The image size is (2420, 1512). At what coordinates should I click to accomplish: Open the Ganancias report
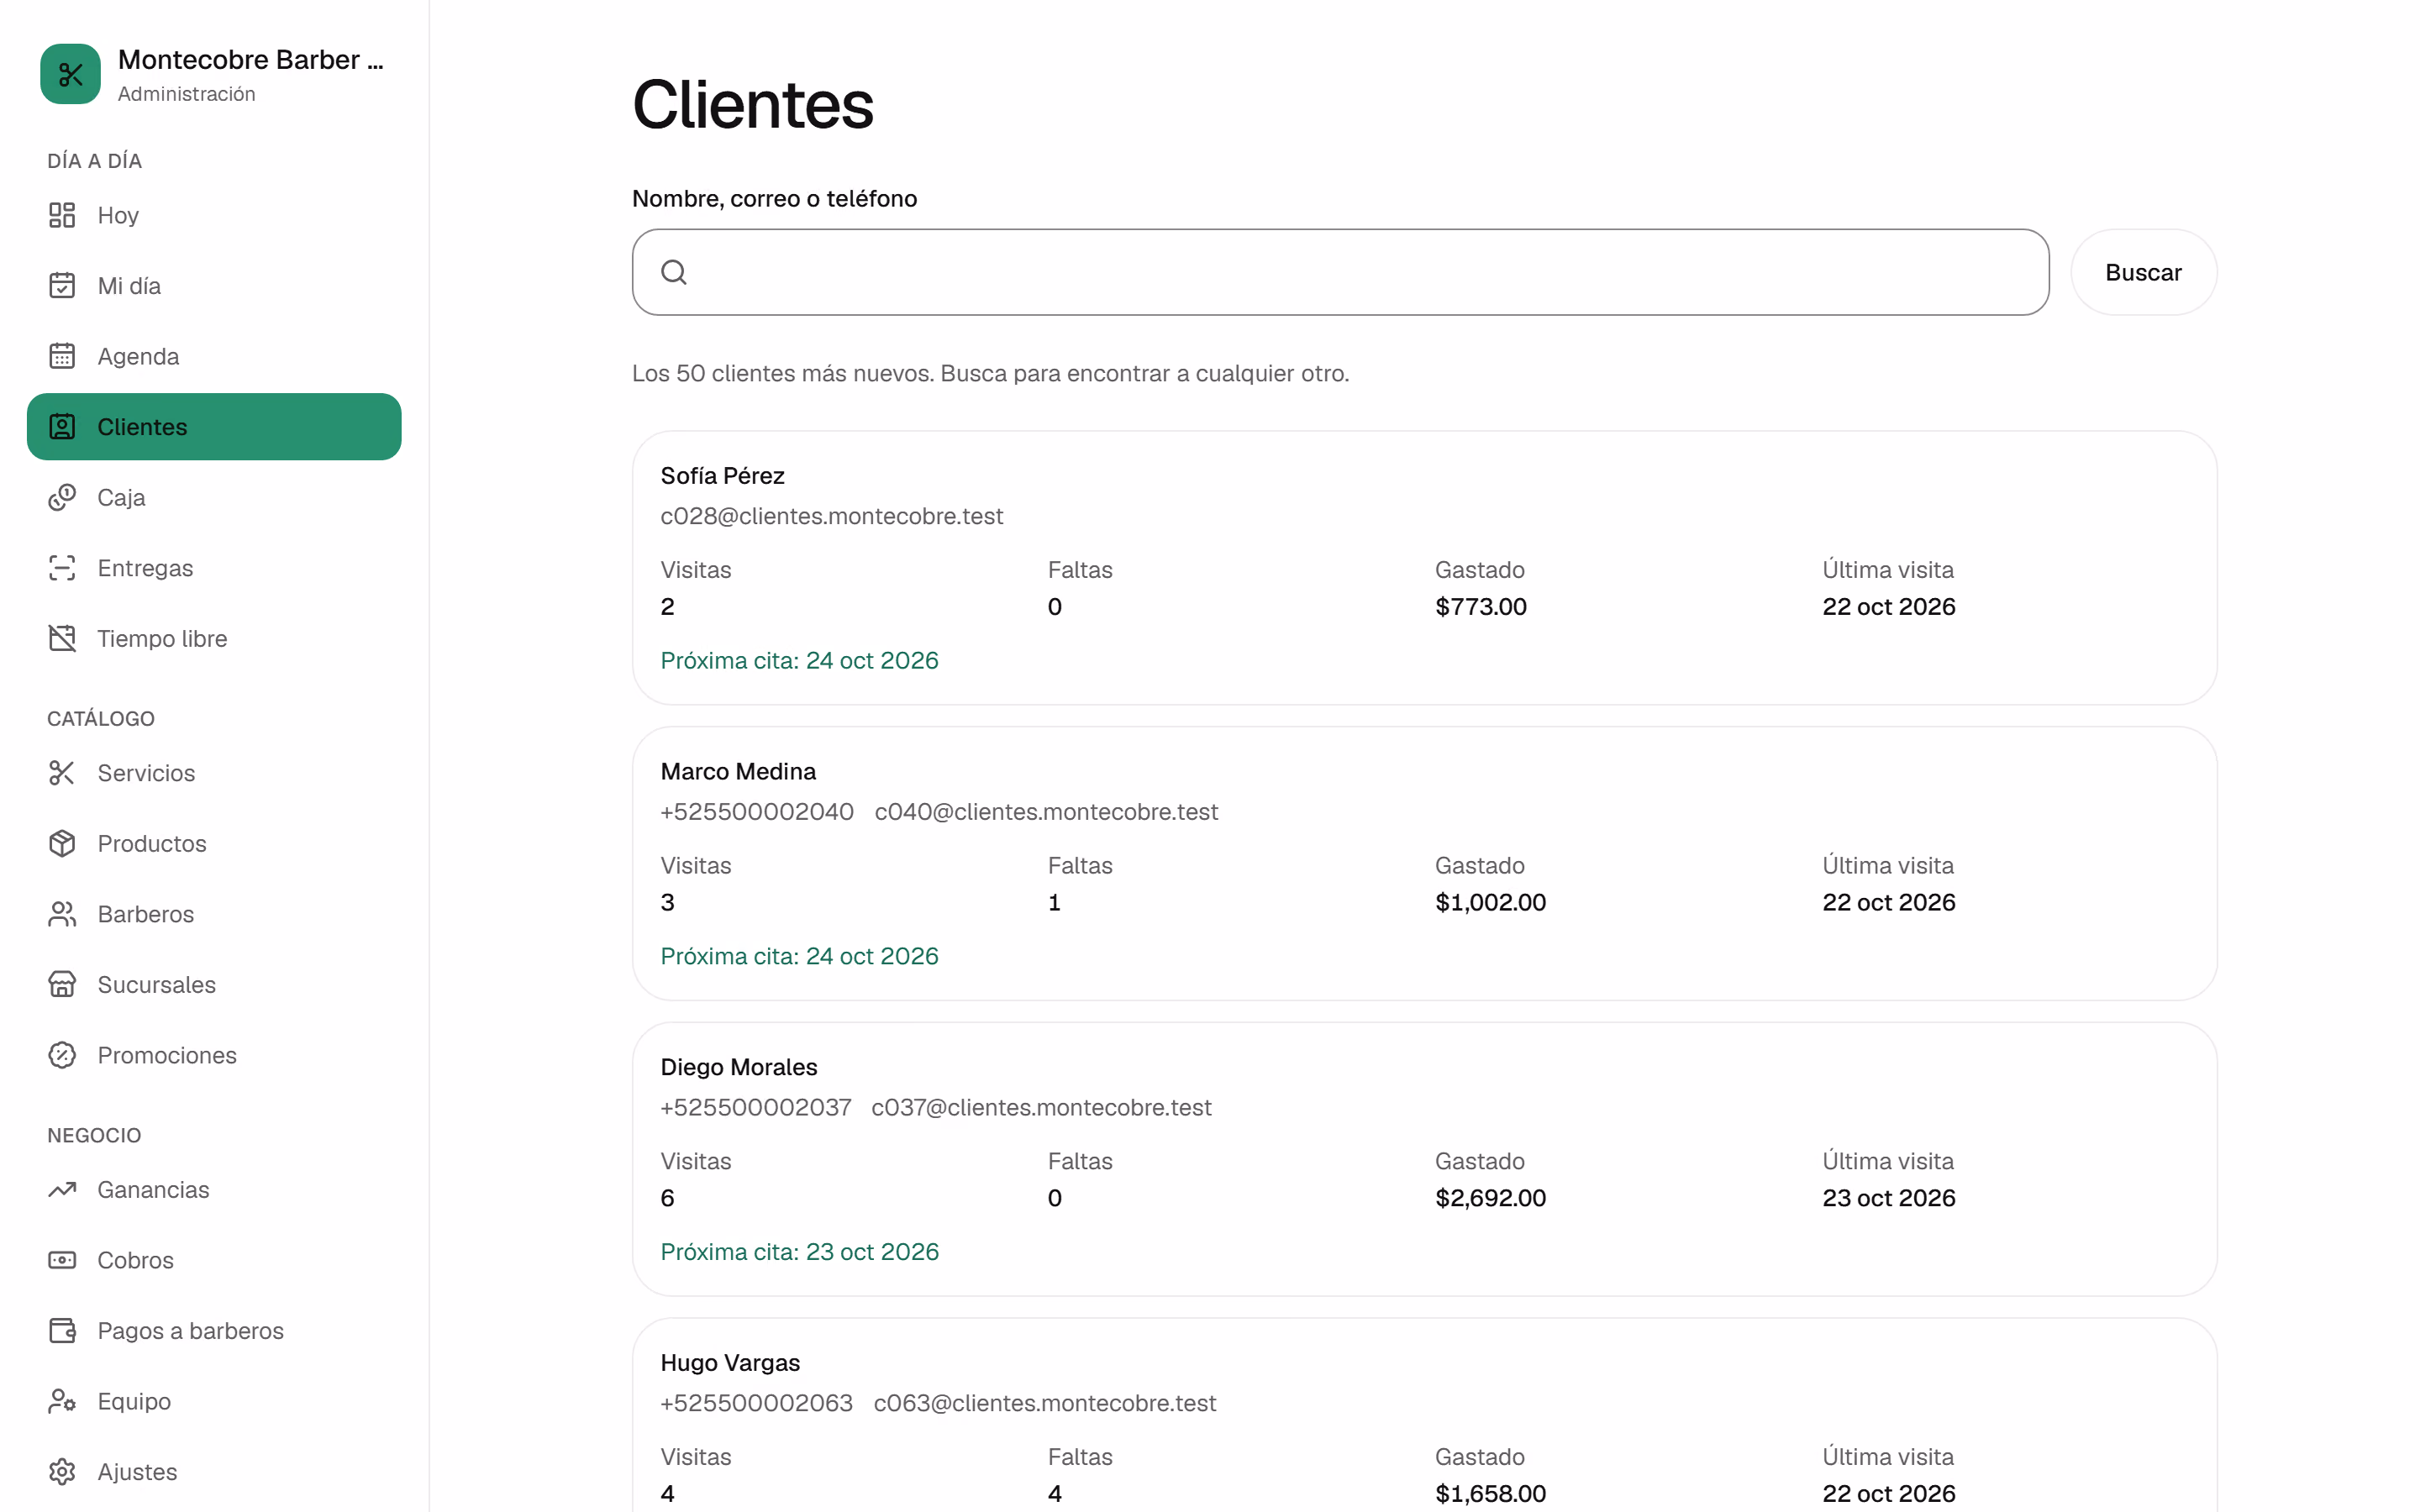point(214,1189)
